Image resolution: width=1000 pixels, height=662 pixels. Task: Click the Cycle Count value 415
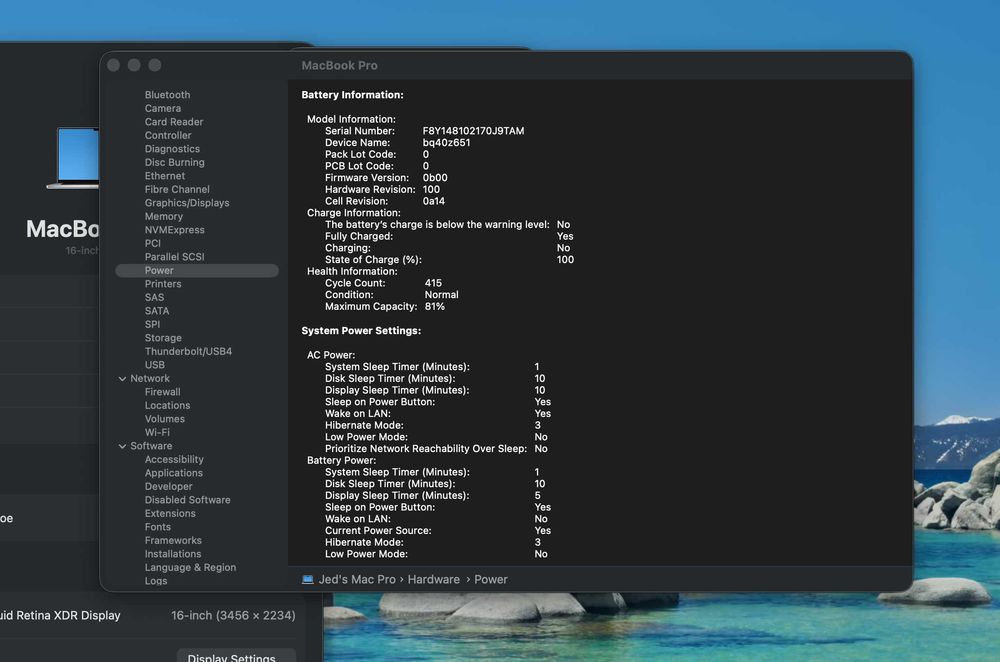433,283
